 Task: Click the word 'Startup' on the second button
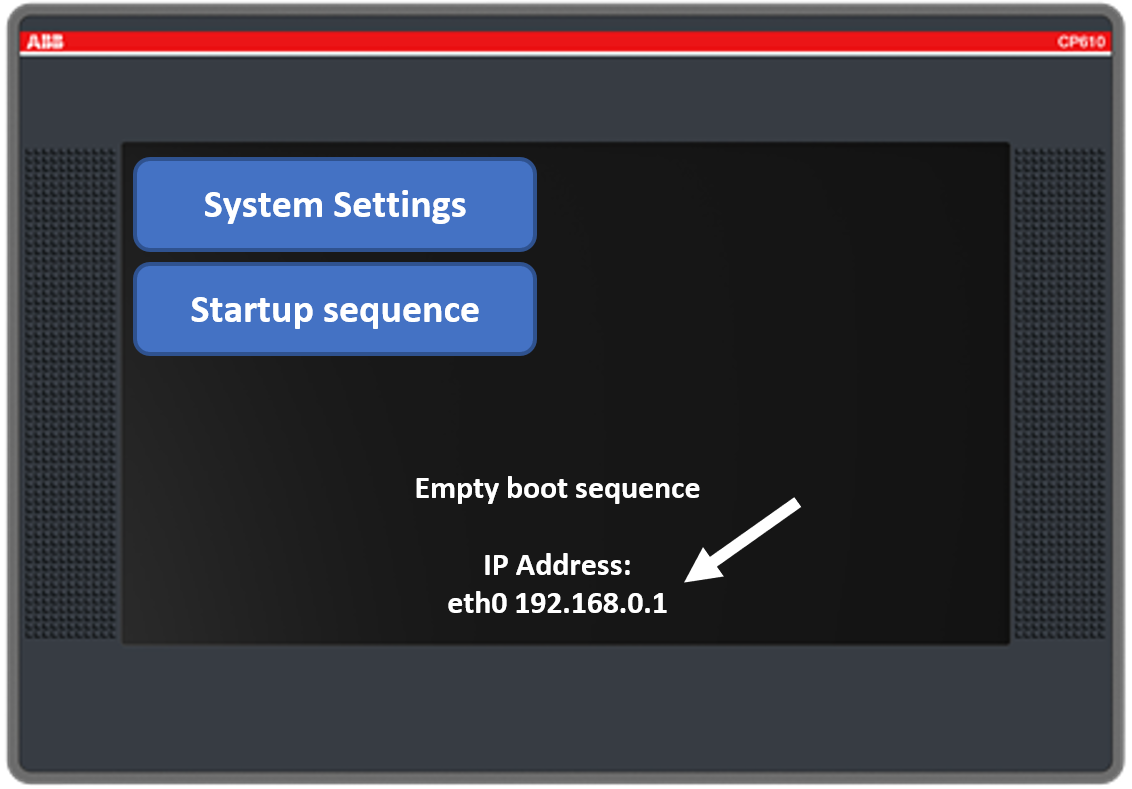click(x=251, y=309)
